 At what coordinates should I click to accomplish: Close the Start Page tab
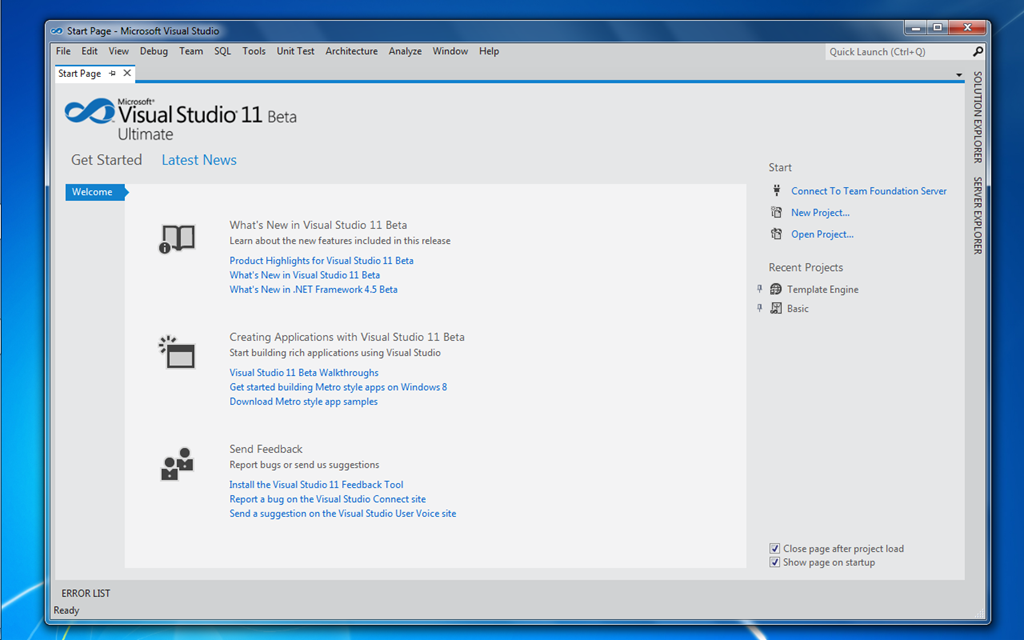coord(127,73)
